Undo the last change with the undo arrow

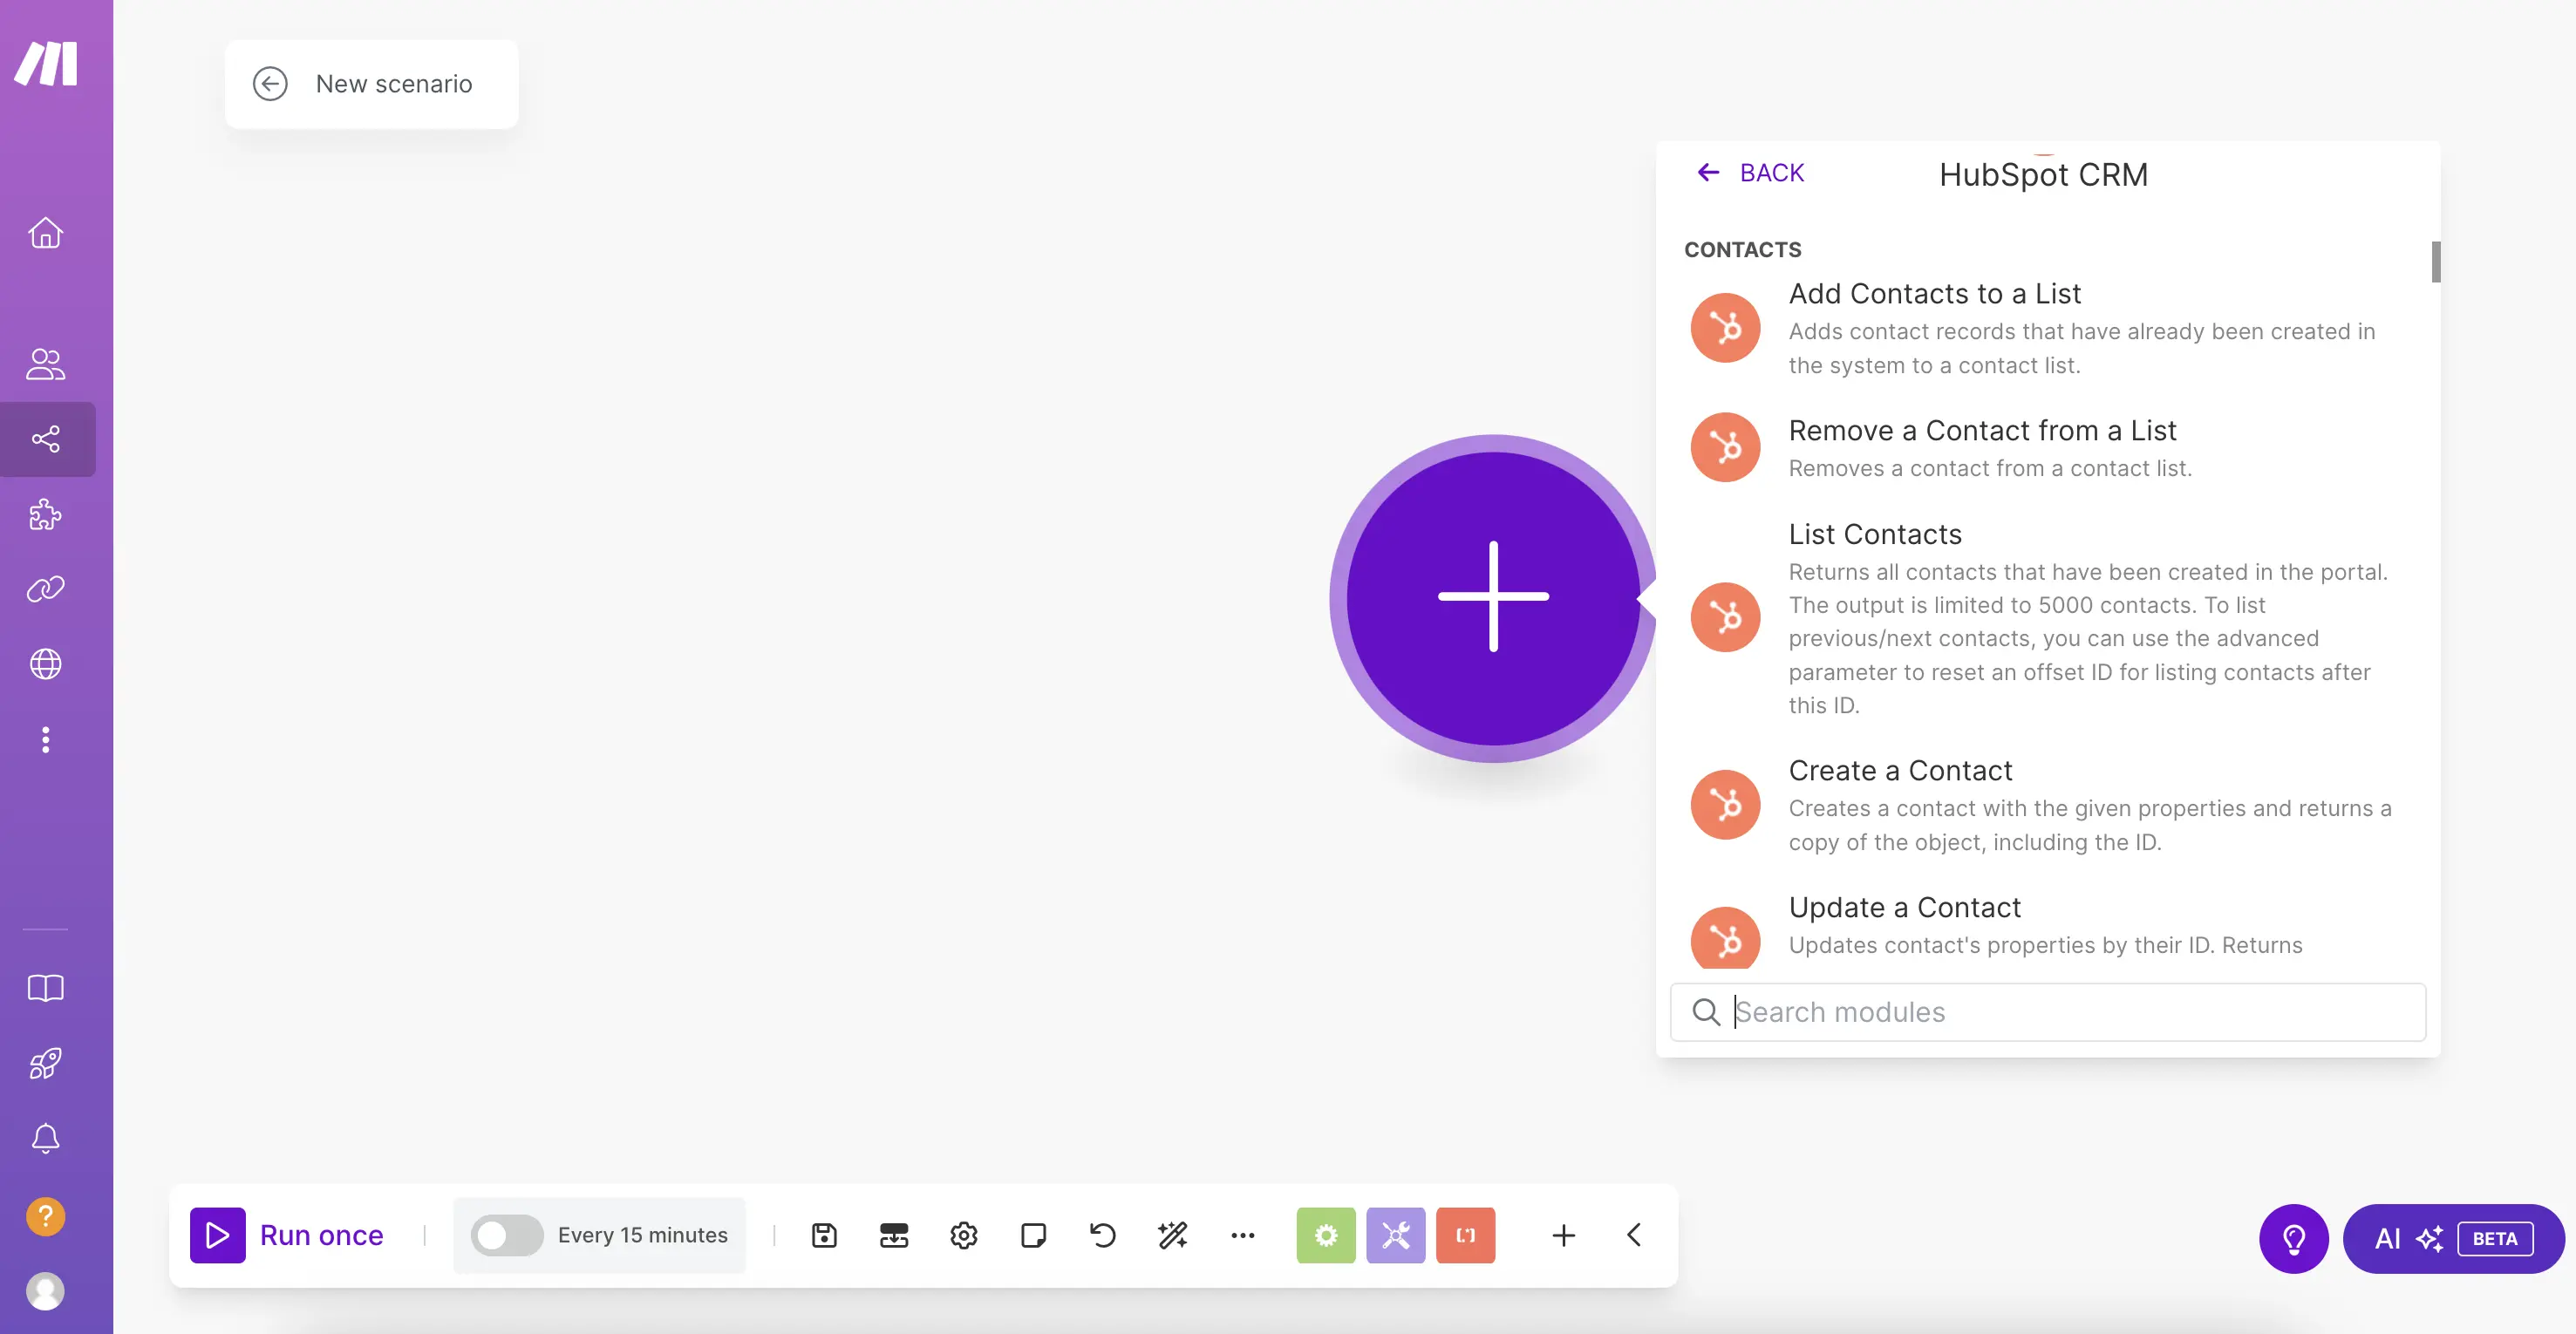(x=1103, y=1235)
